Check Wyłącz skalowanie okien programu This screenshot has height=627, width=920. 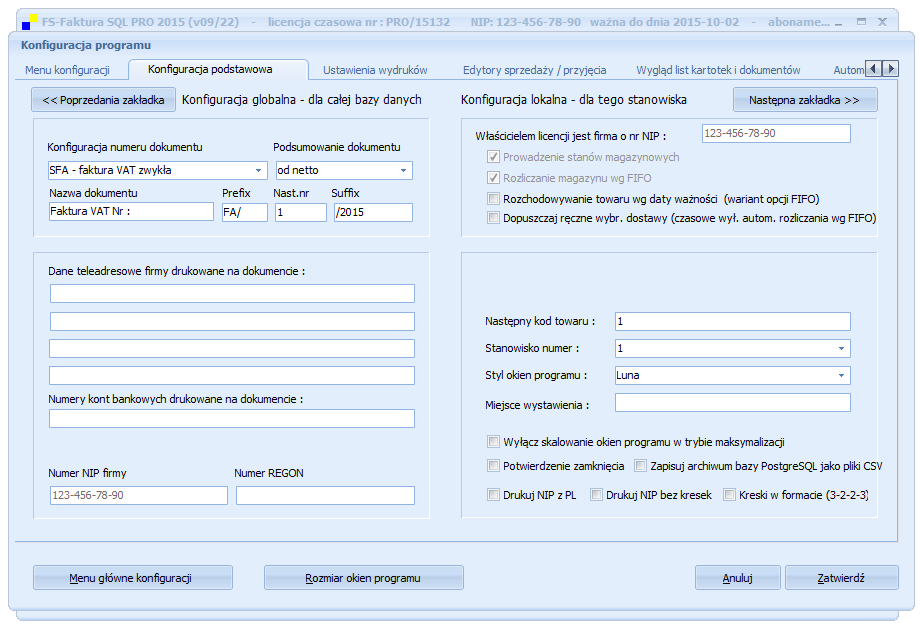493,442
